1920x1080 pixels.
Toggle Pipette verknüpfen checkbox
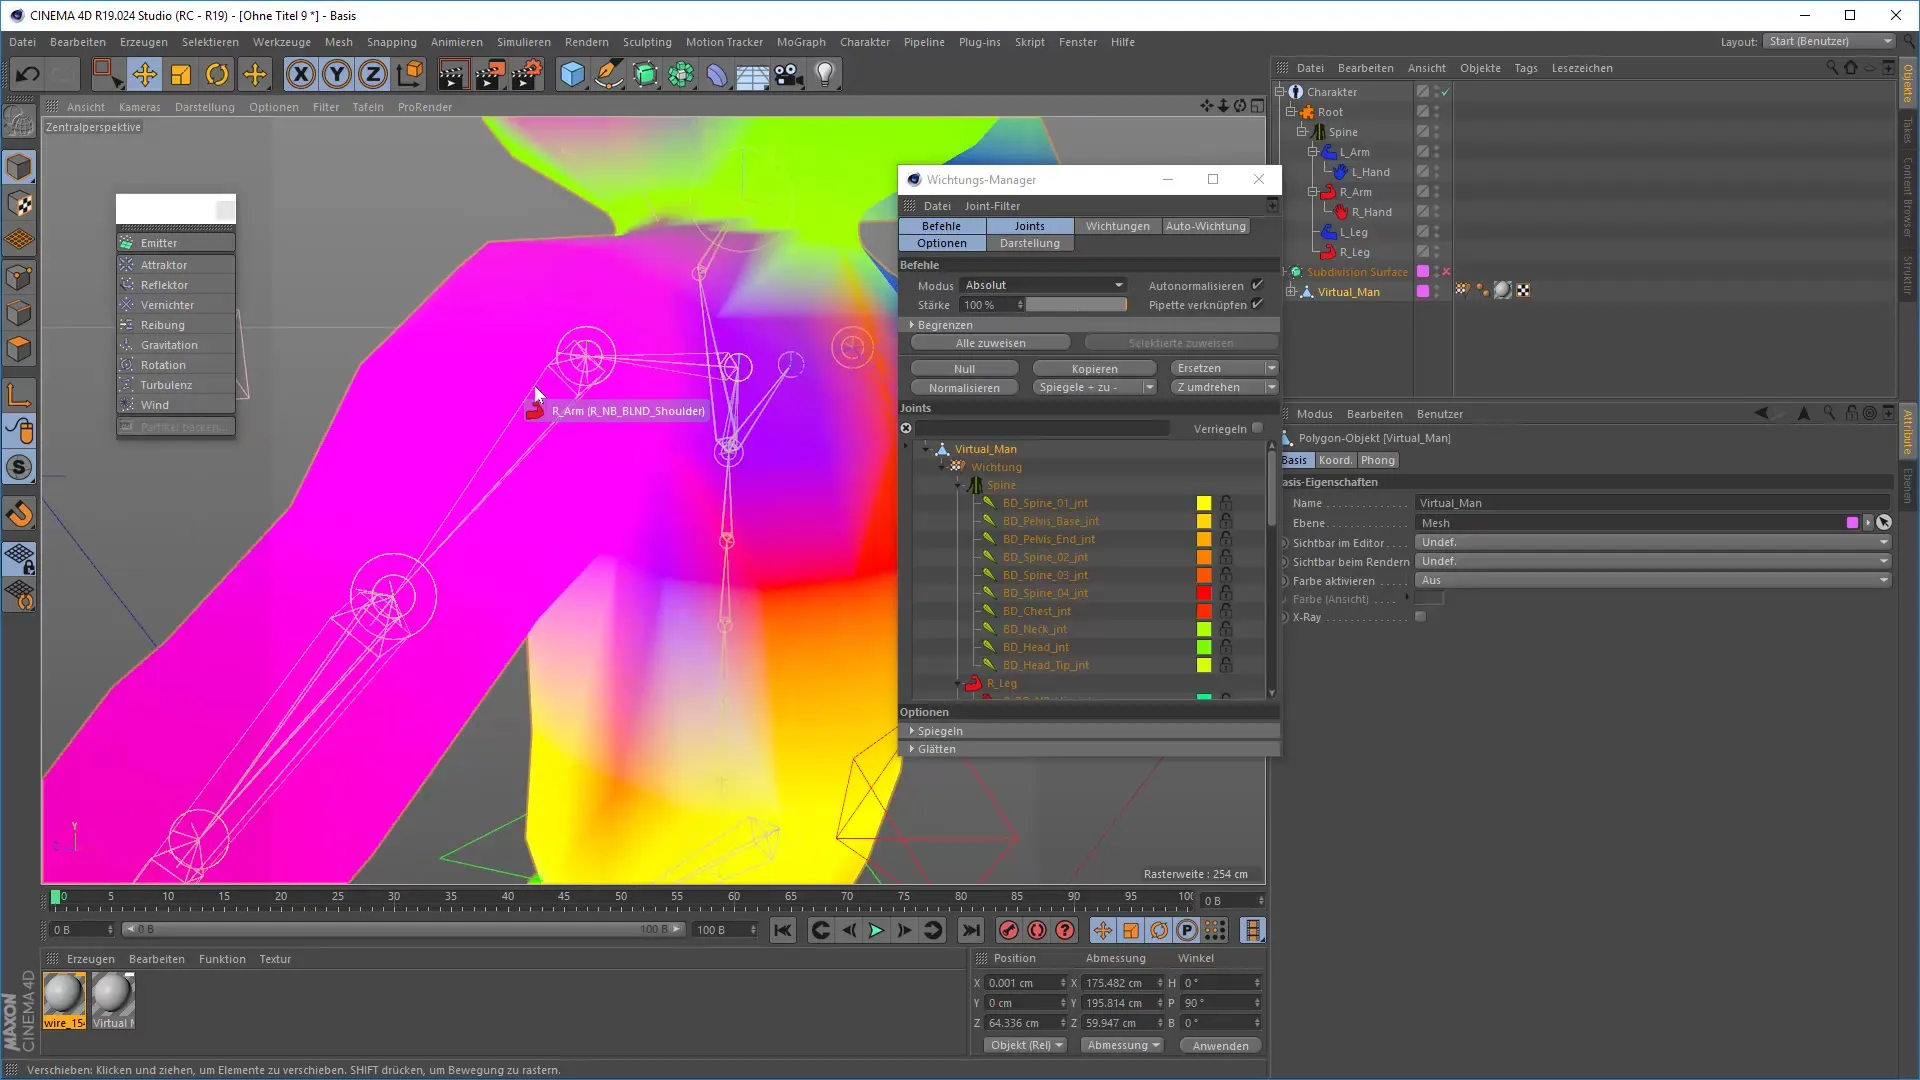1257,304
